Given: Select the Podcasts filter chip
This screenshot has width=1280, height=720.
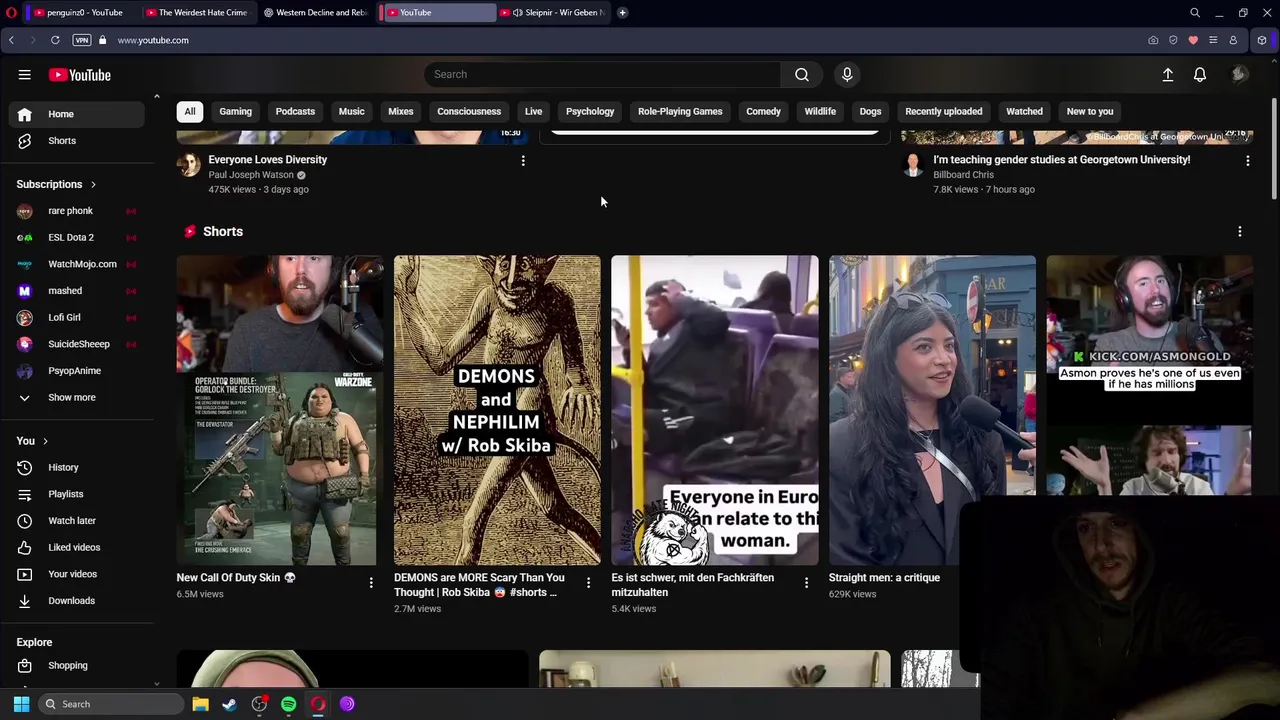Looking at the screenshot, I should 295,111.
